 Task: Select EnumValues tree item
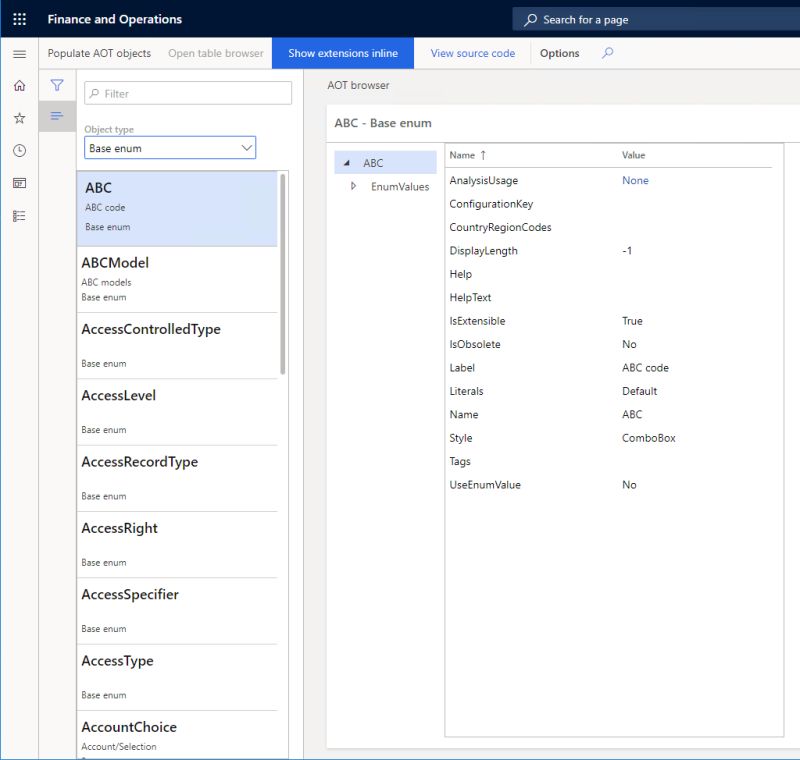pyautogui.click(x=399, y=187)
